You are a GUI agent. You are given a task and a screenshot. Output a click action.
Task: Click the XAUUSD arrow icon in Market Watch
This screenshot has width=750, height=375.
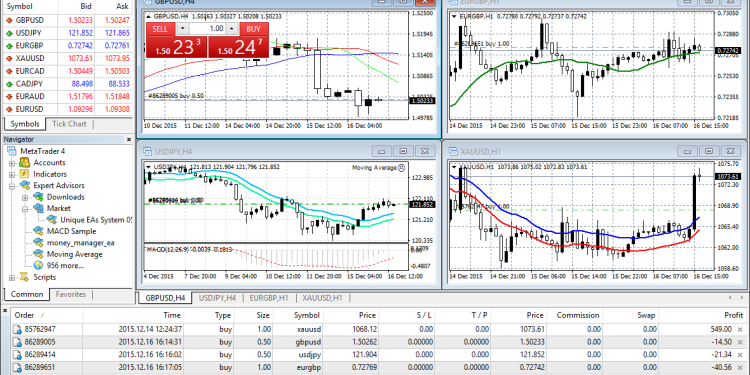9,58
